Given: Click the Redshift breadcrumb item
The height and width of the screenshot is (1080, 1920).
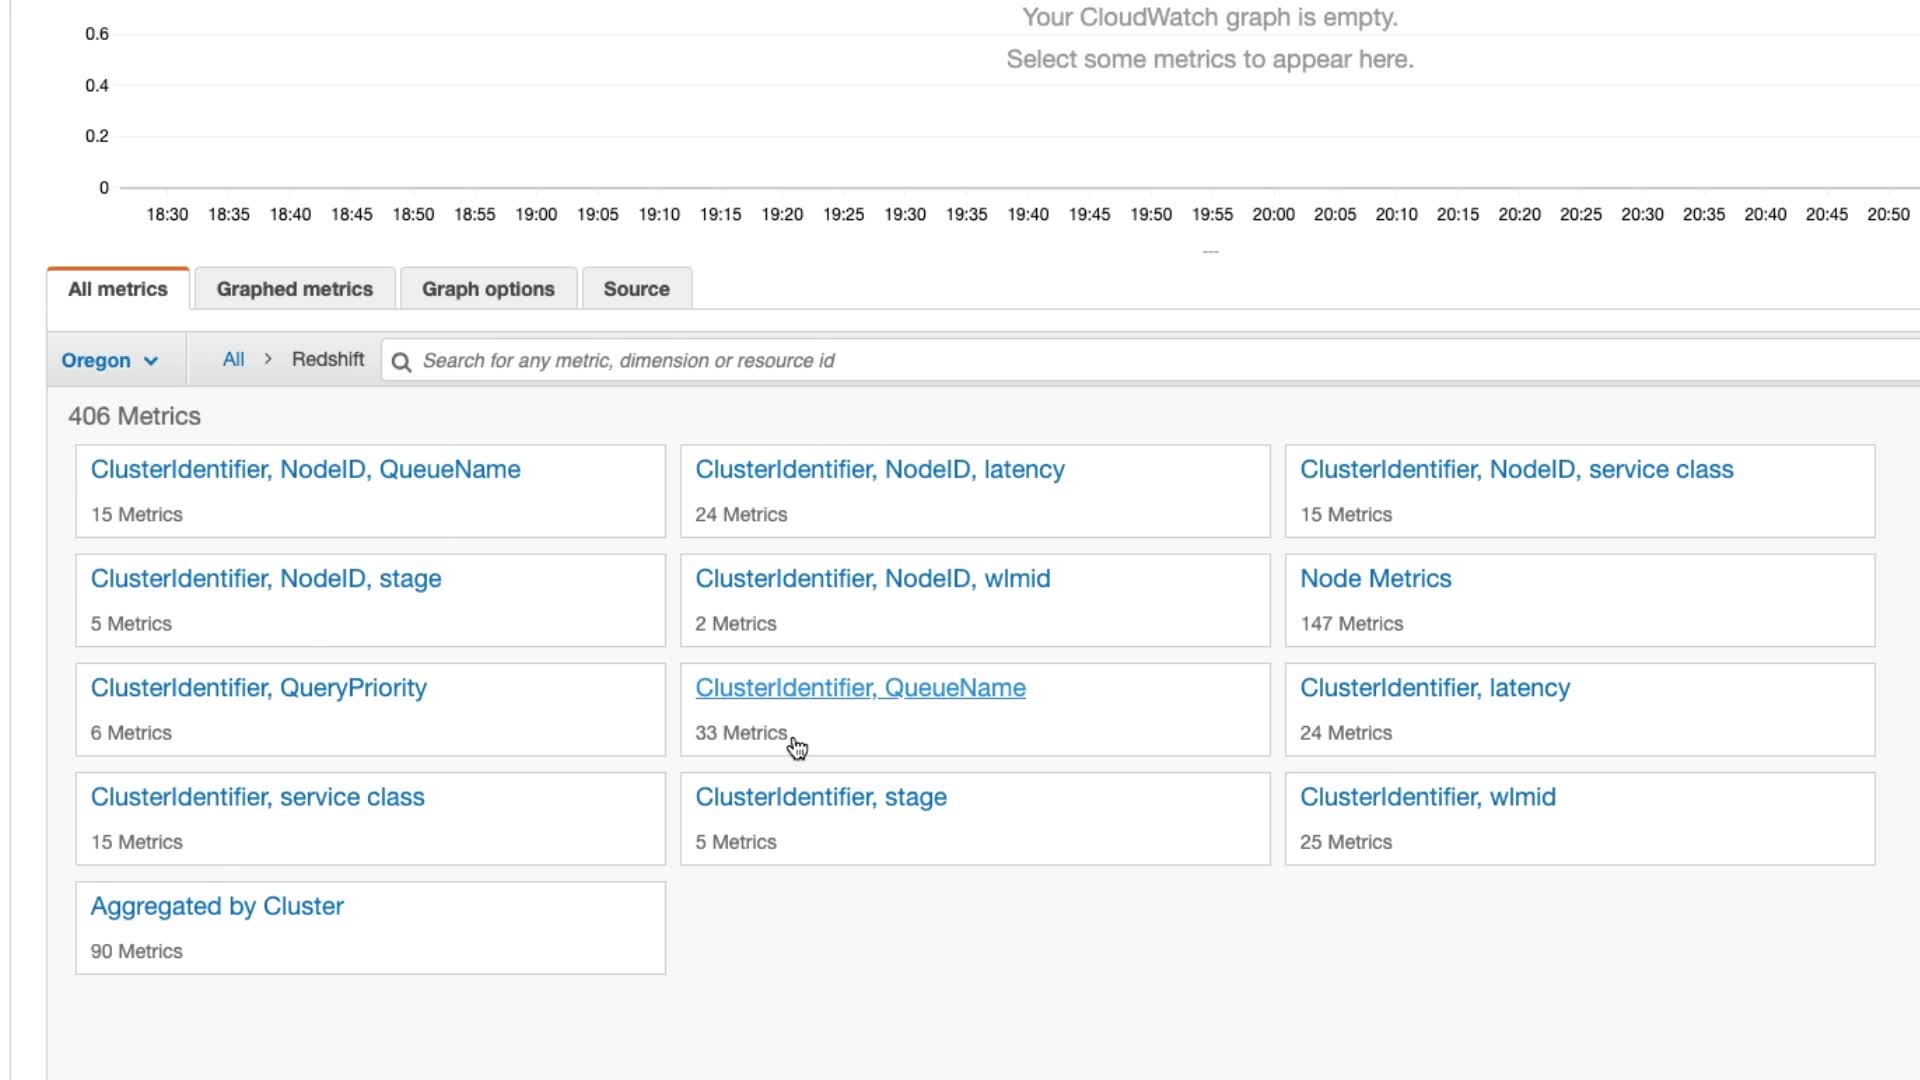Looking at the screenshot, I should pos(328,359).
